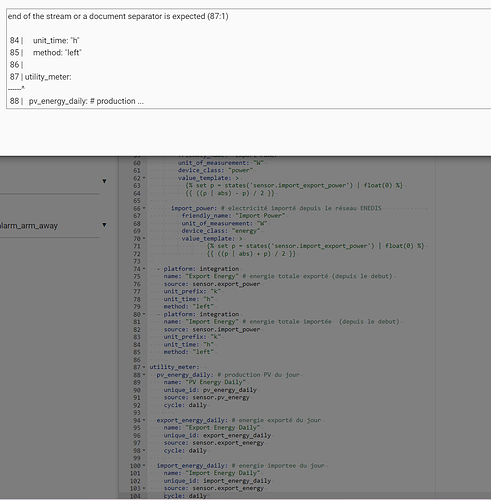This screenshot has height=500, width=491.
Task: Collapse the import_power block at line 66
Action: (x=144, y=208)
